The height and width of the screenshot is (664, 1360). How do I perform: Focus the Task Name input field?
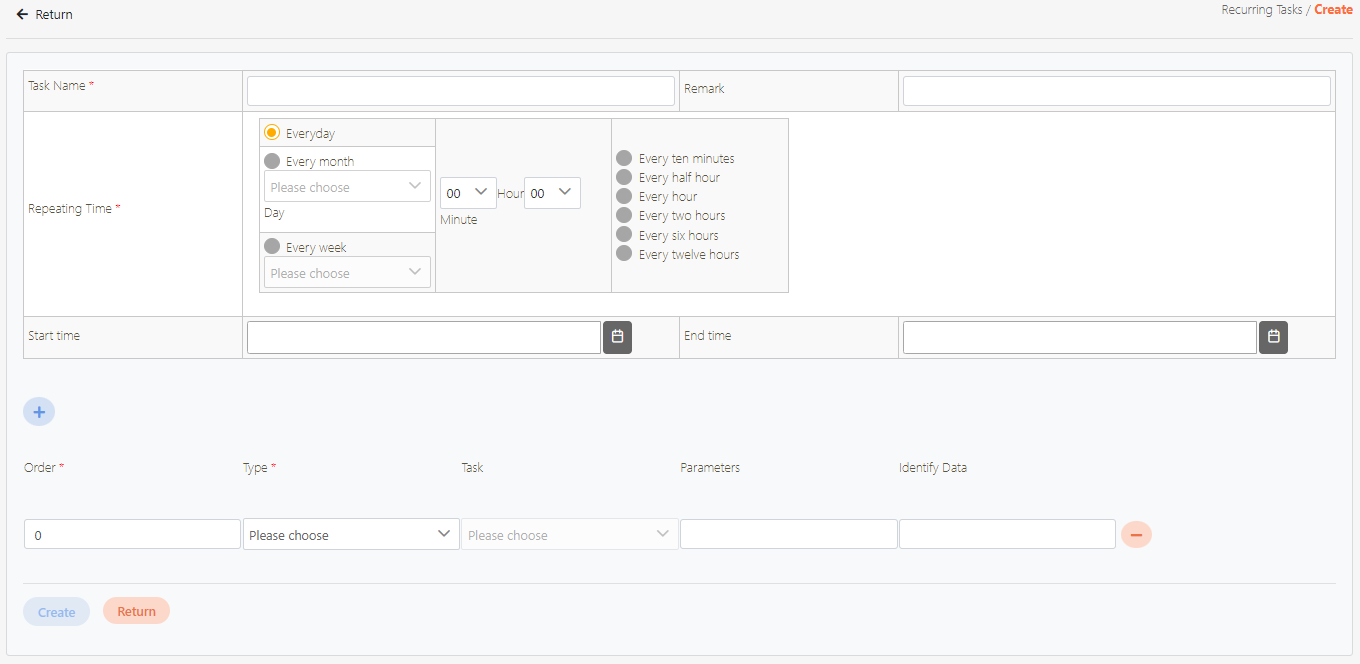(460, 91)
